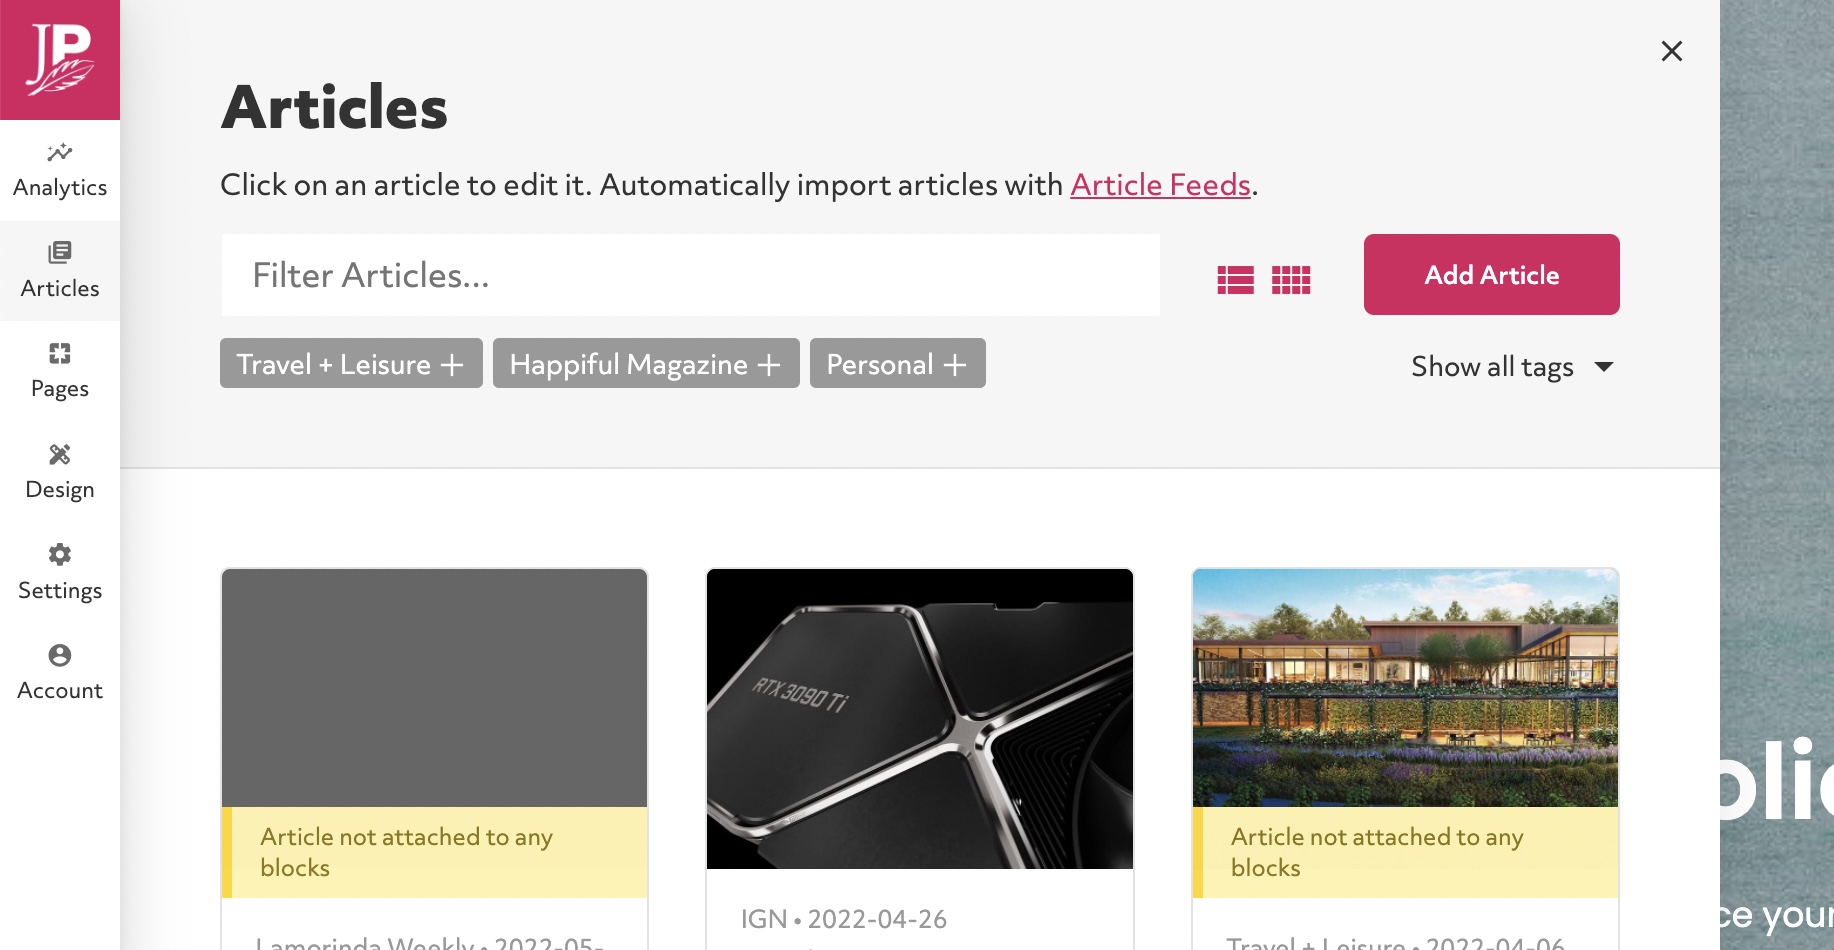This screenshot has height=950, width=1834.
Task: Open the Pages section
Action: coord(60,371)
